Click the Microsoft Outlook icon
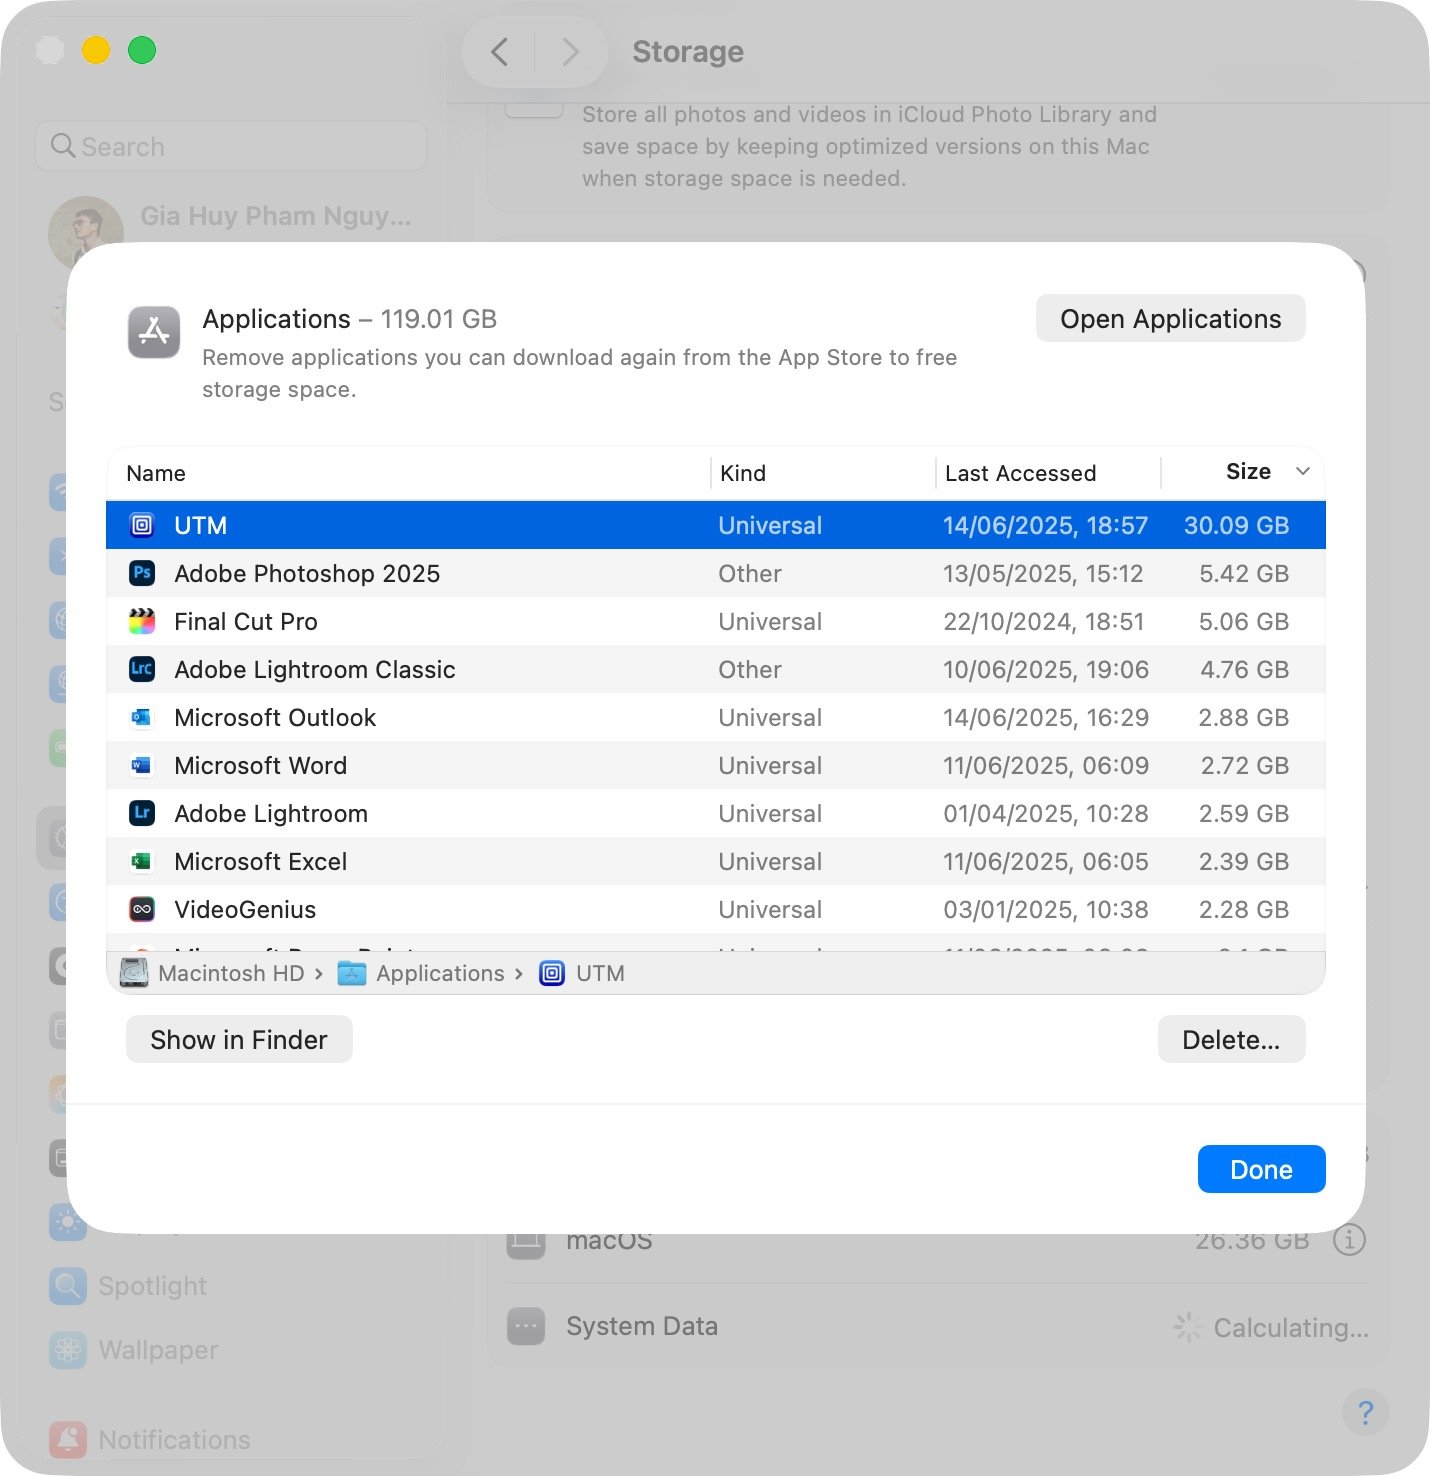1430x1476 pixels. [142, 717]
